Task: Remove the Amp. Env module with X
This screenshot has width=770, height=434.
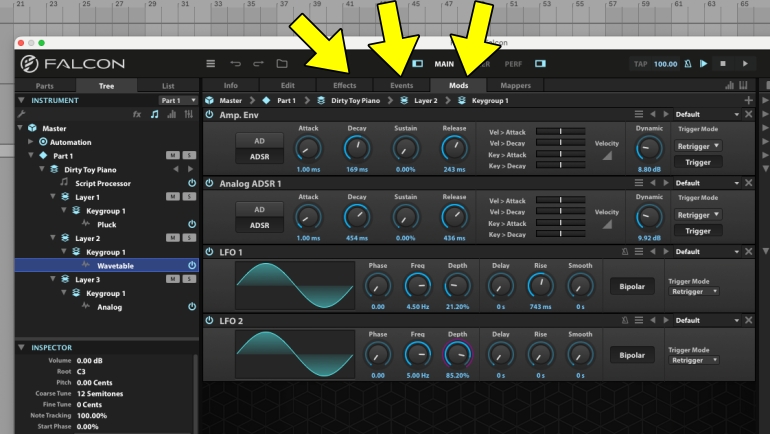Action: point(748,114)
